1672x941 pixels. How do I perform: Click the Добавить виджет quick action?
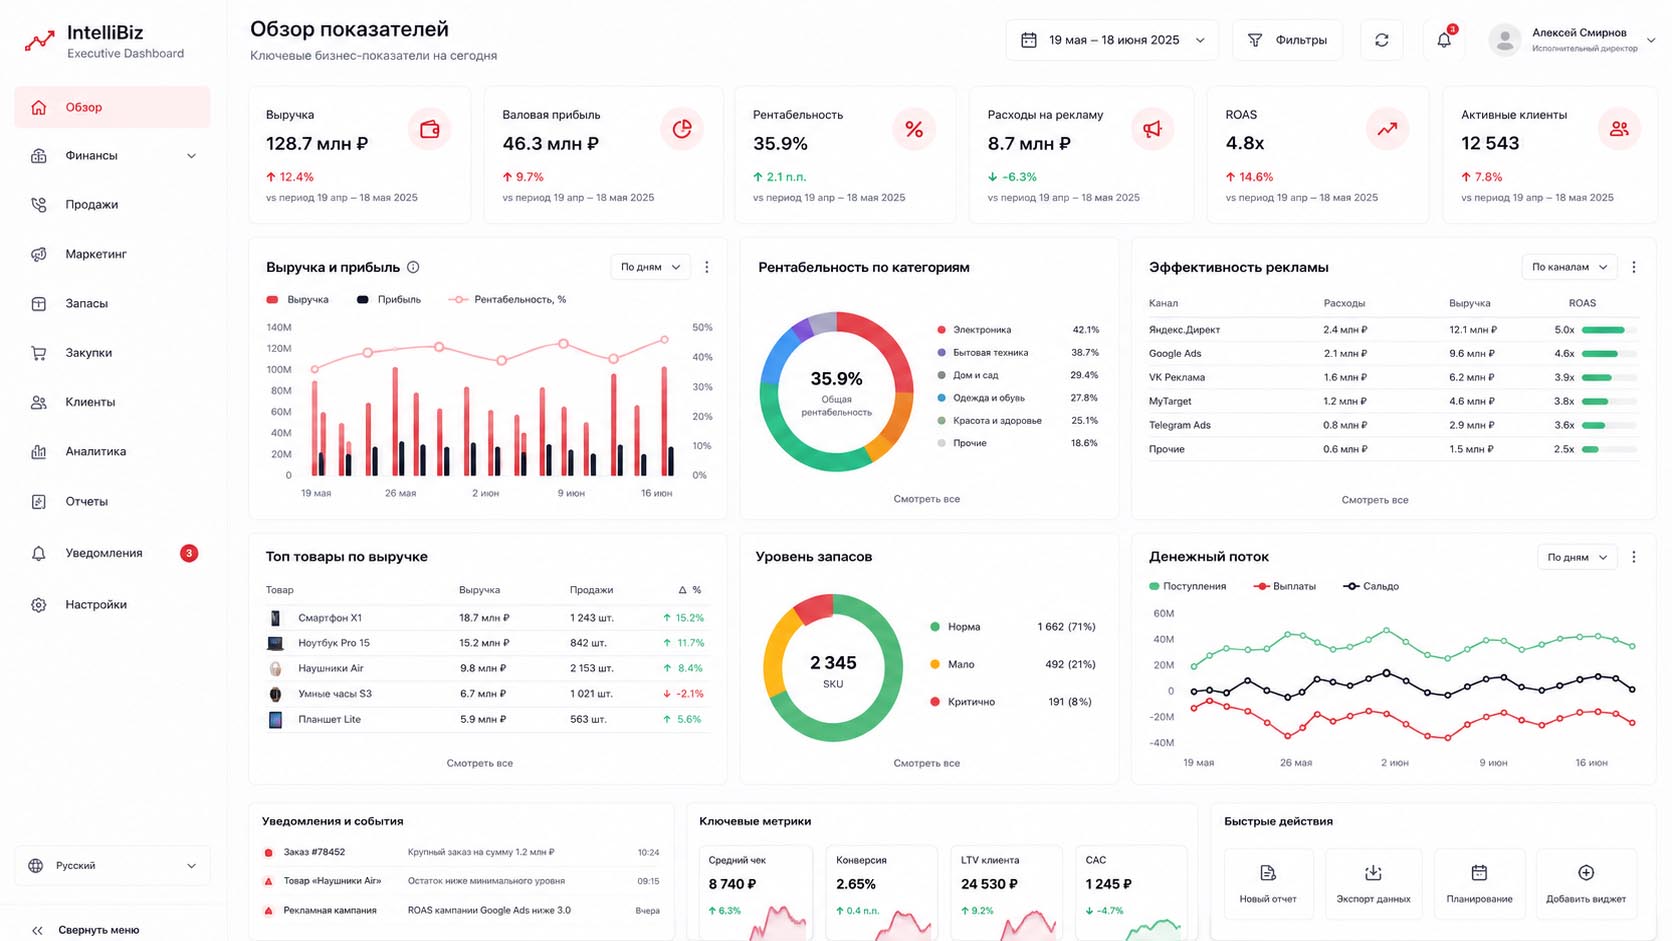pyautogui.click(x=1586, y=883)
